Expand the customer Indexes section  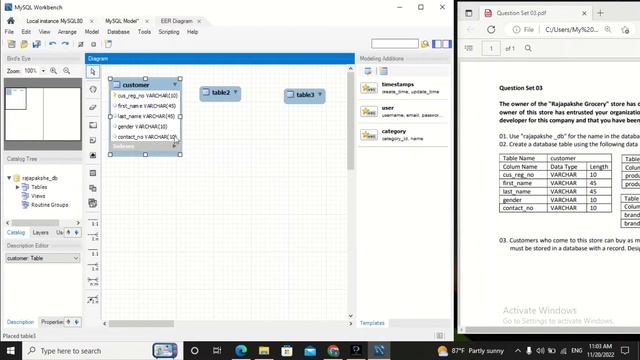174,146
